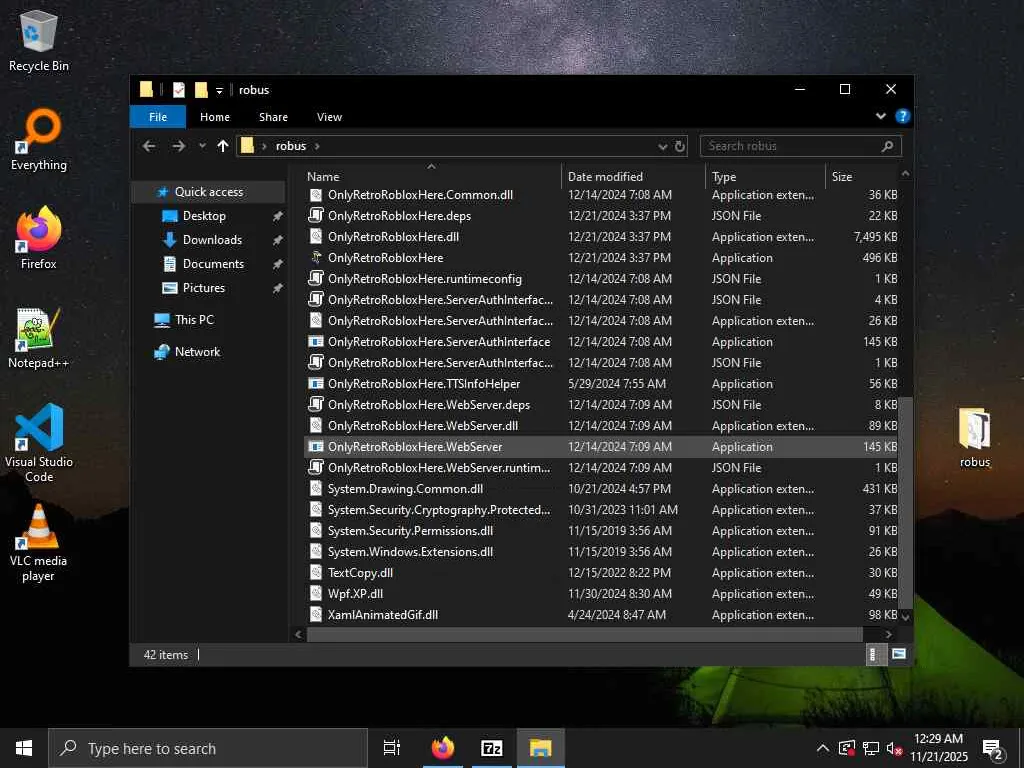Open VLC media player desktop shortcut

(x=39, y=543)
